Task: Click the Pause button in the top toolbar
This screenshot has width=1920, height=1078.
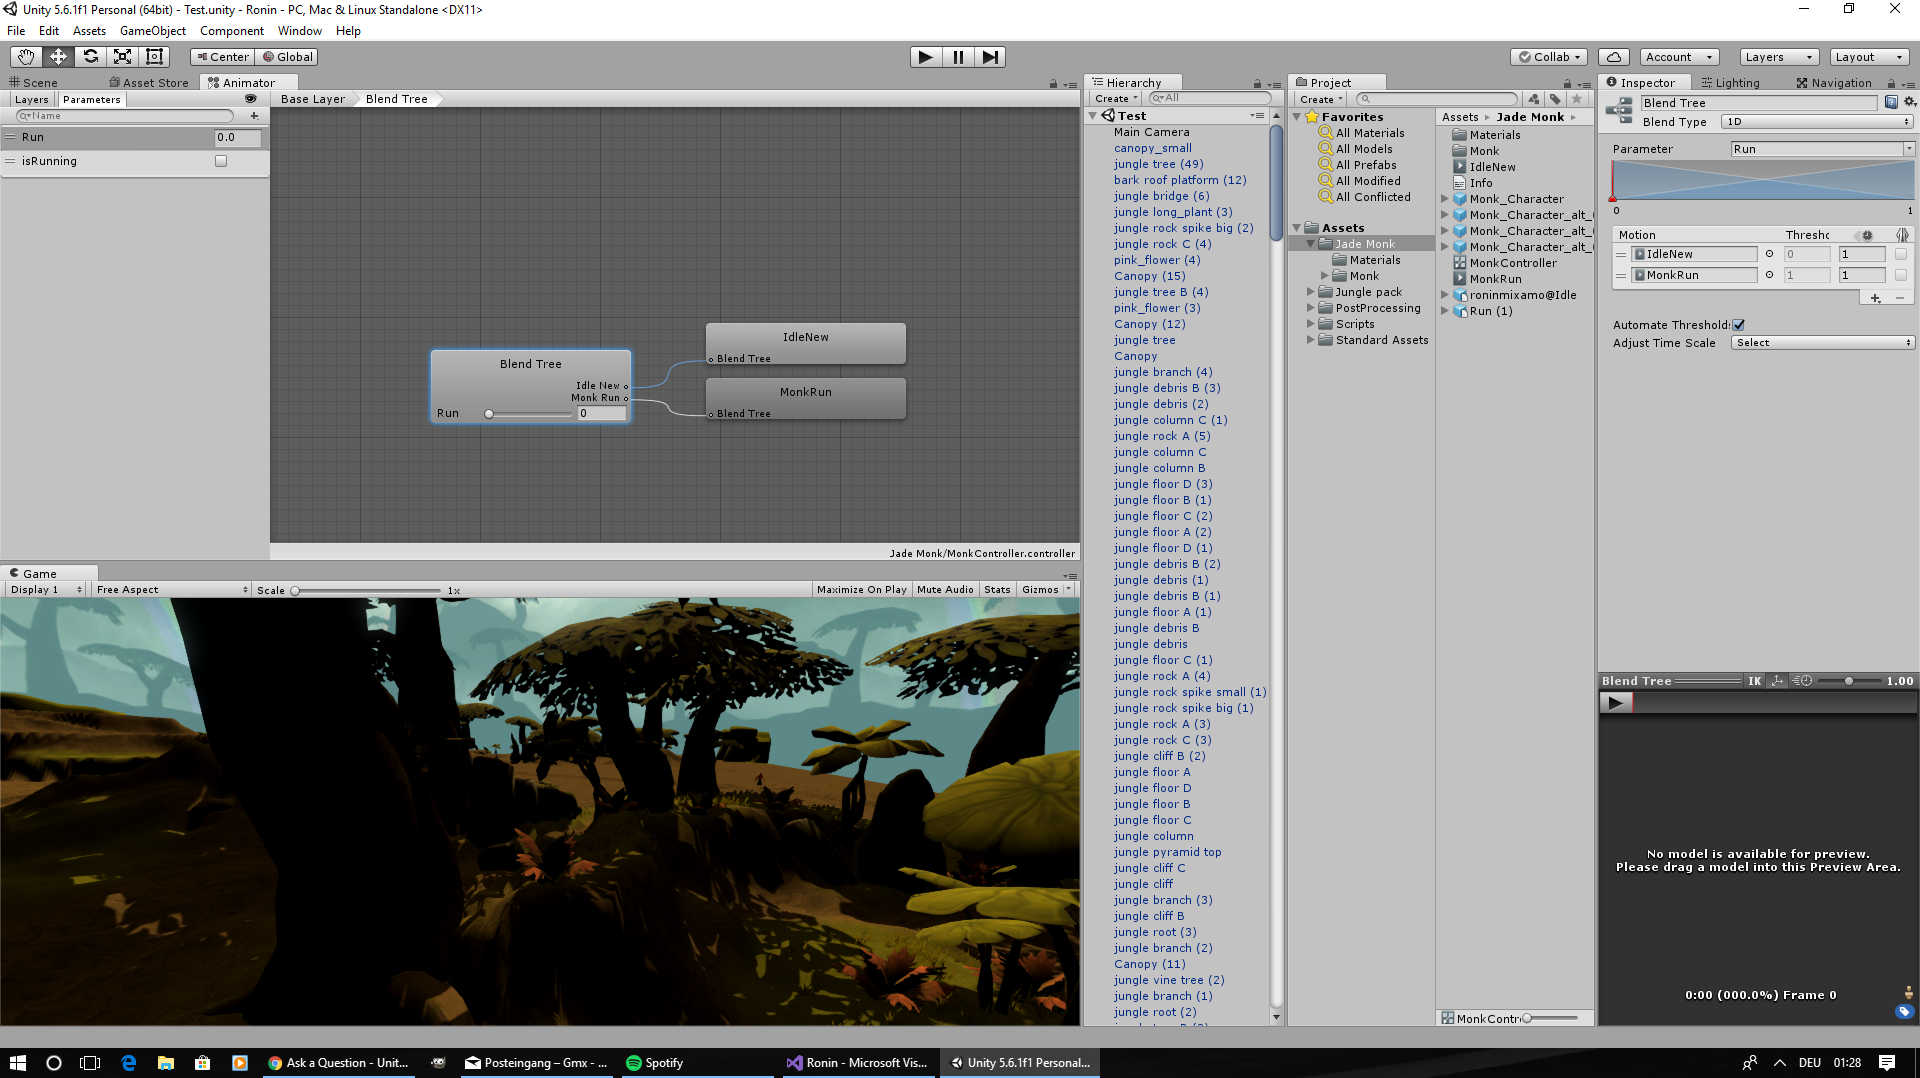Action: (958, 57)
